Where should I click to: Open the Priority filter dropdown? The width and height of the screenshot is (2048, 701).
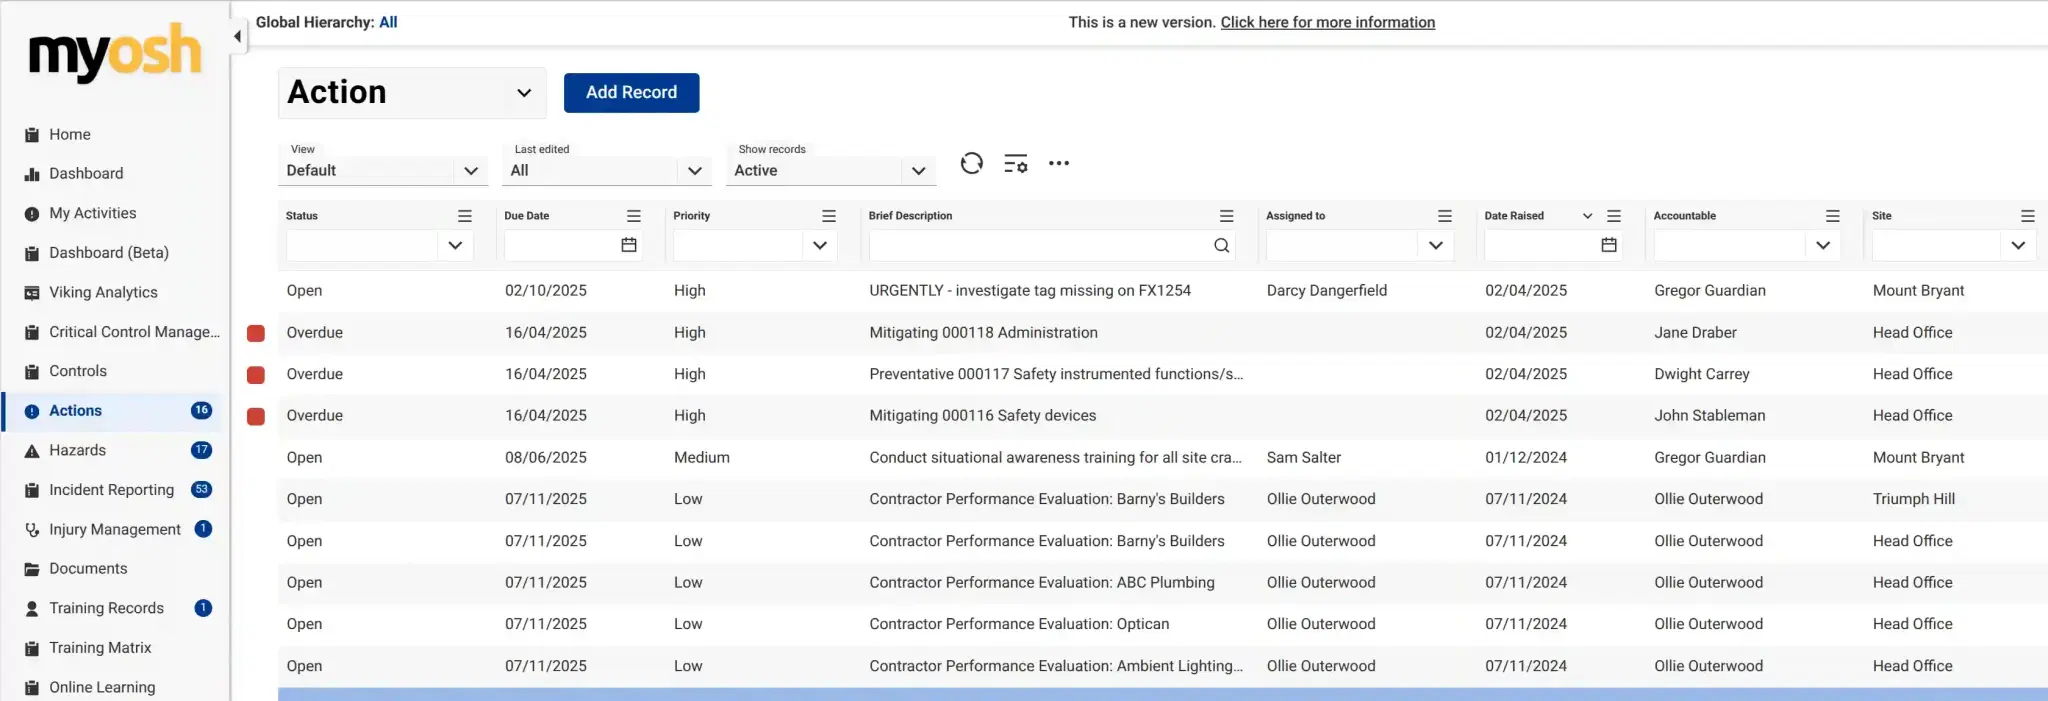pyautogui.click(x=820, y=245)
